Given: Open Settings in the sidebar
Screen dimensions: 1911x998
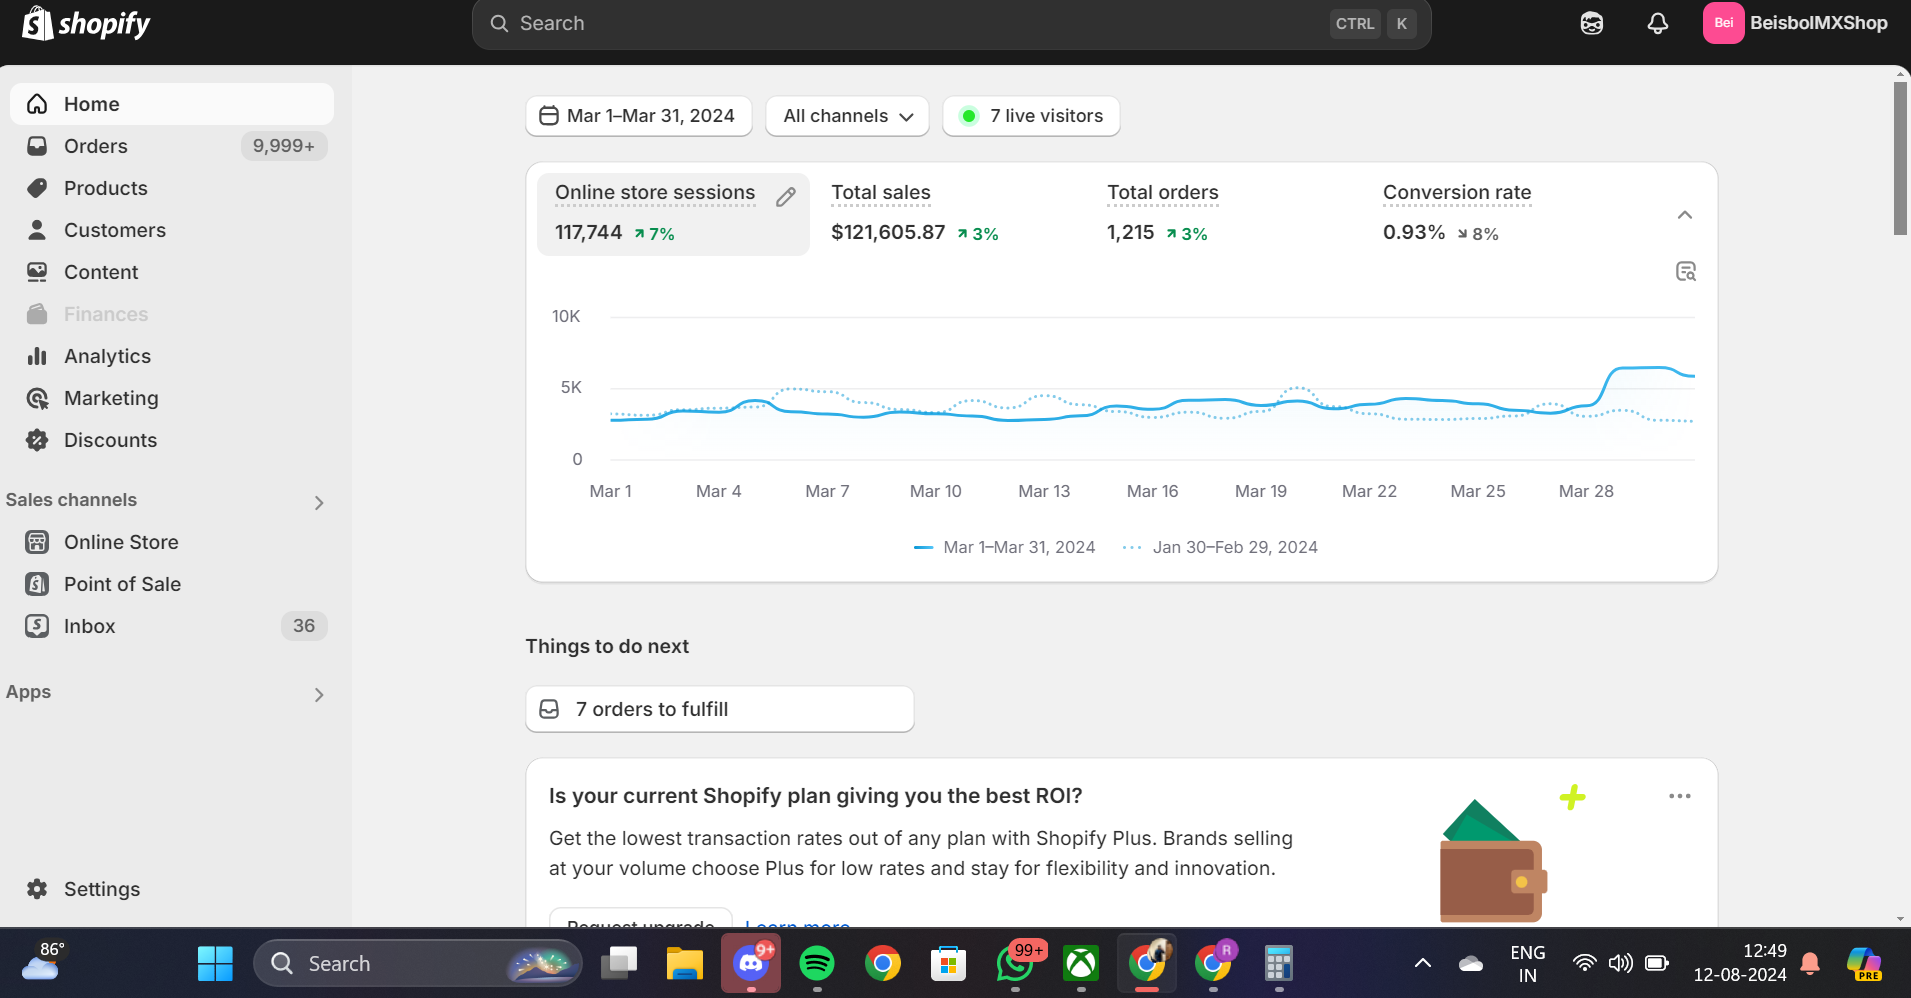Looking at the screenshot, I should (x=172, y=889).
